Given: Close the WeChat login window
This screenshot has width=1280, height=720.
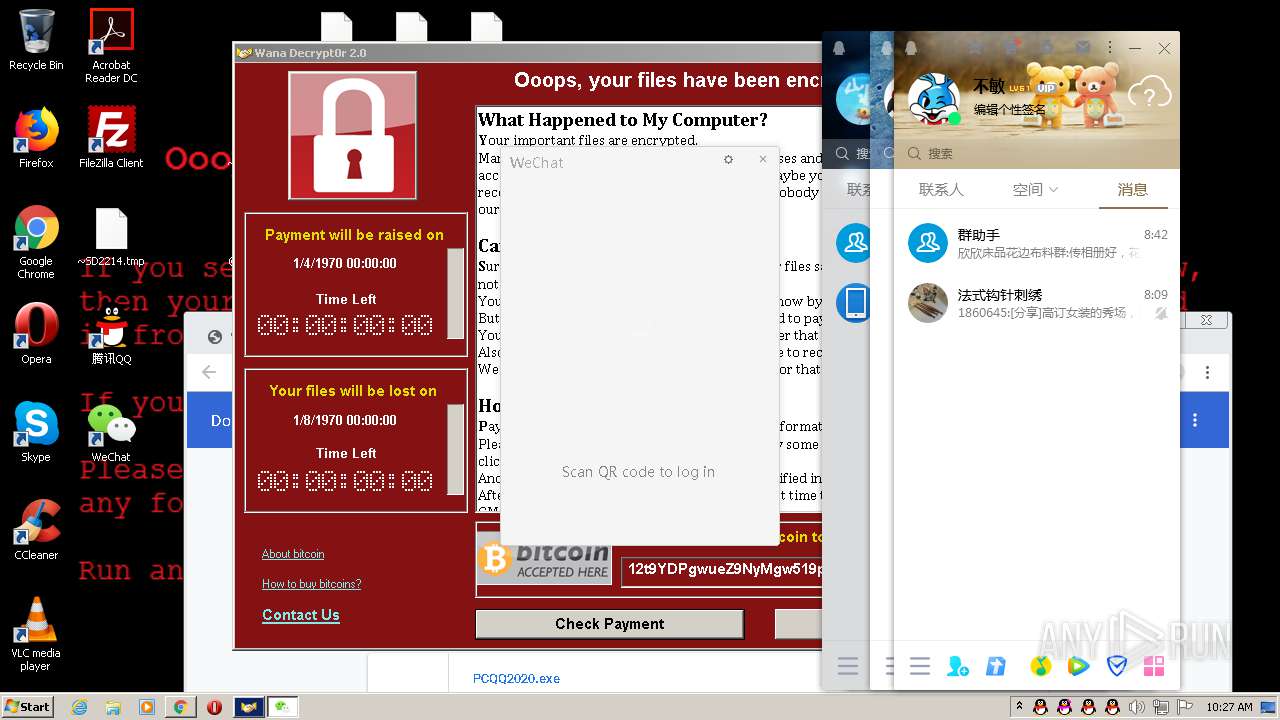Looking at the screenshot, I should click(x=763, y=159).
